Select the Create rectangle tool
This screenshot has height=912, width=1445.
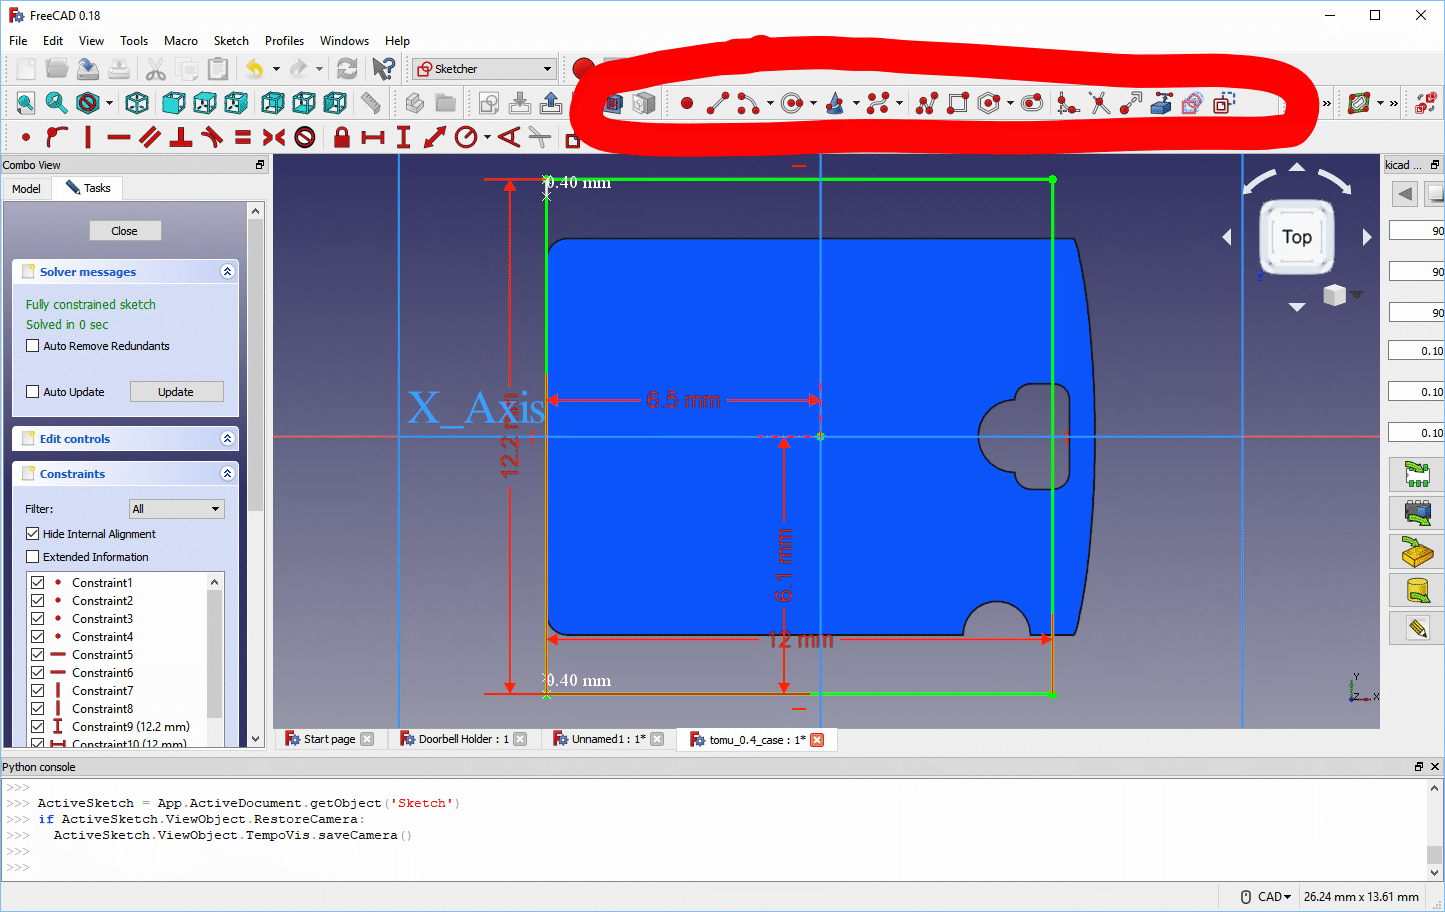tap(957, 103)
